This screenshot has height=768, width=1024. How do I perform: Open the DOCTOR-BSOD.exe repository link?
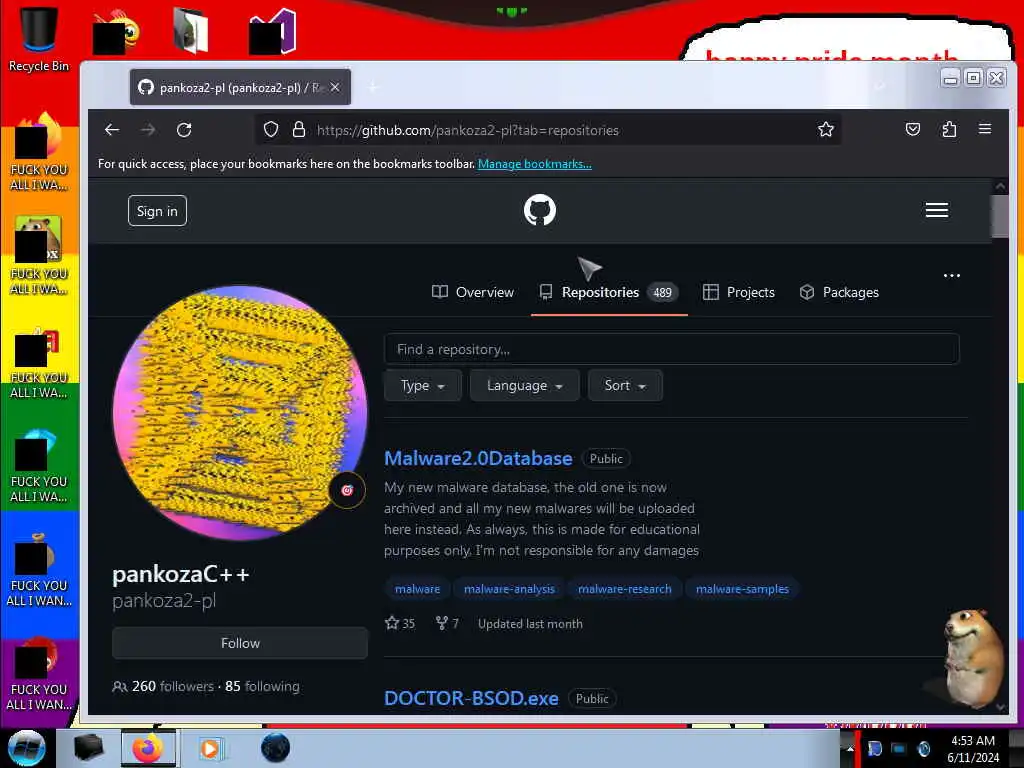(471, 698)
